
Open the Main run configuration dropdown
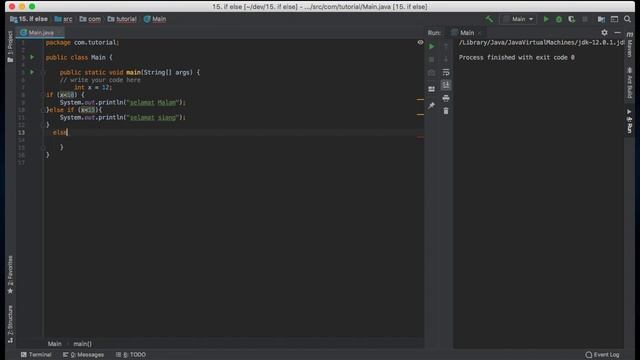518,19
